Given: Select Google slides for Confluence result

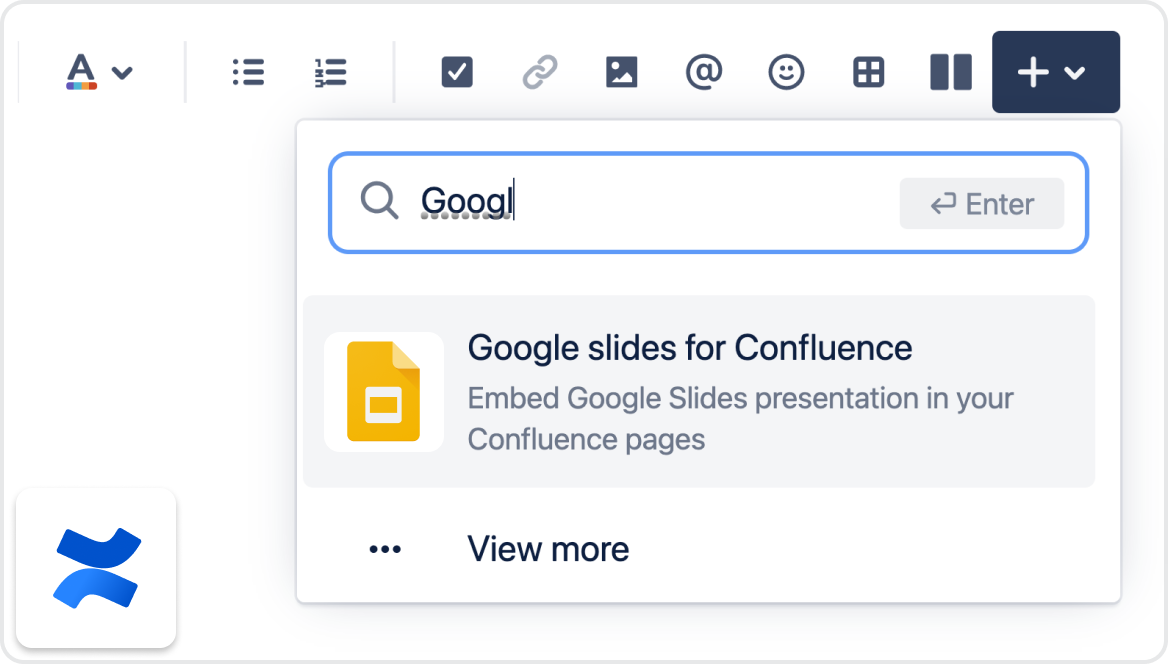Looking at the screenshot, I should (699, 391).
